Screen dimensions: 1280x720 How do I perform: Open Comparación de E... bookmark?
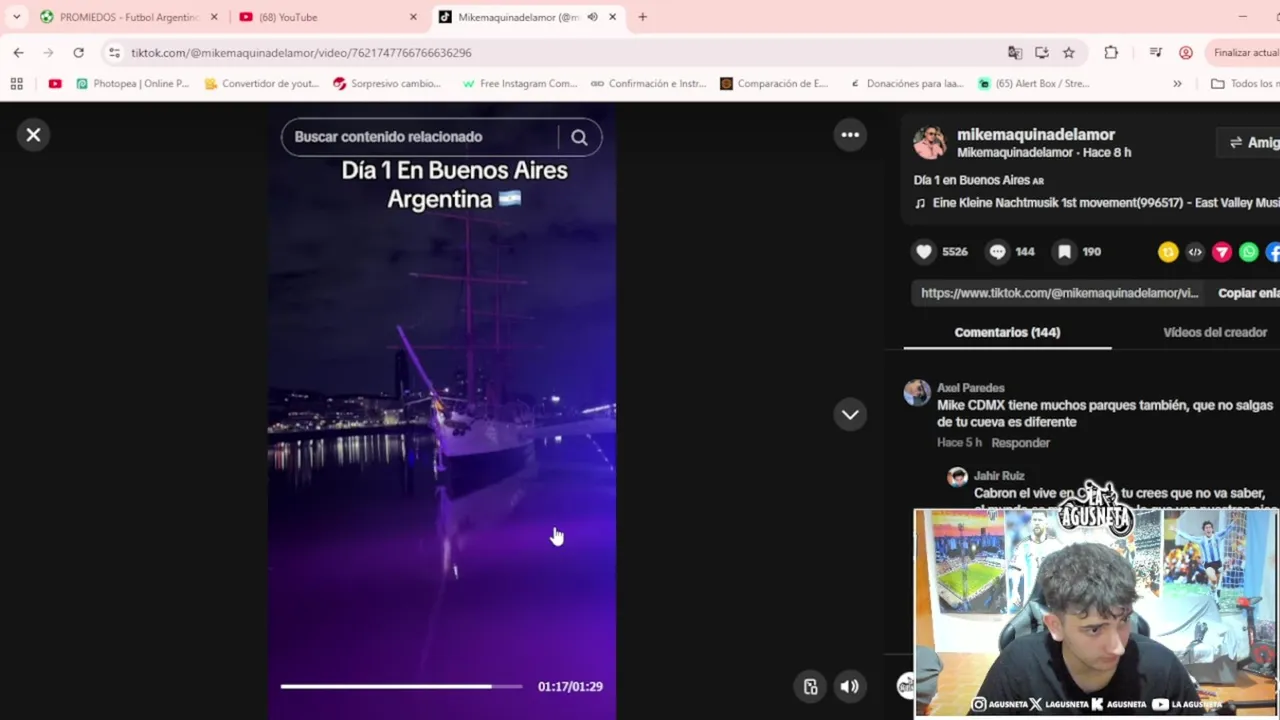pyautogui.click(x=775, y=84)
